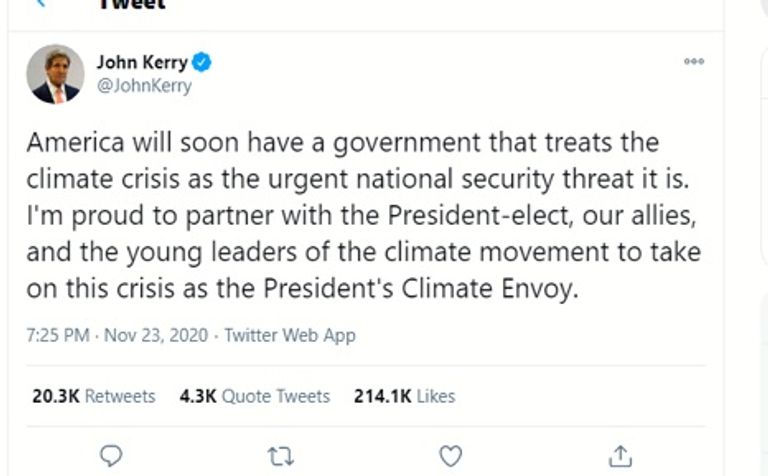View the 20.3K Retweets list
768x476 pixels.
point(94,396)
